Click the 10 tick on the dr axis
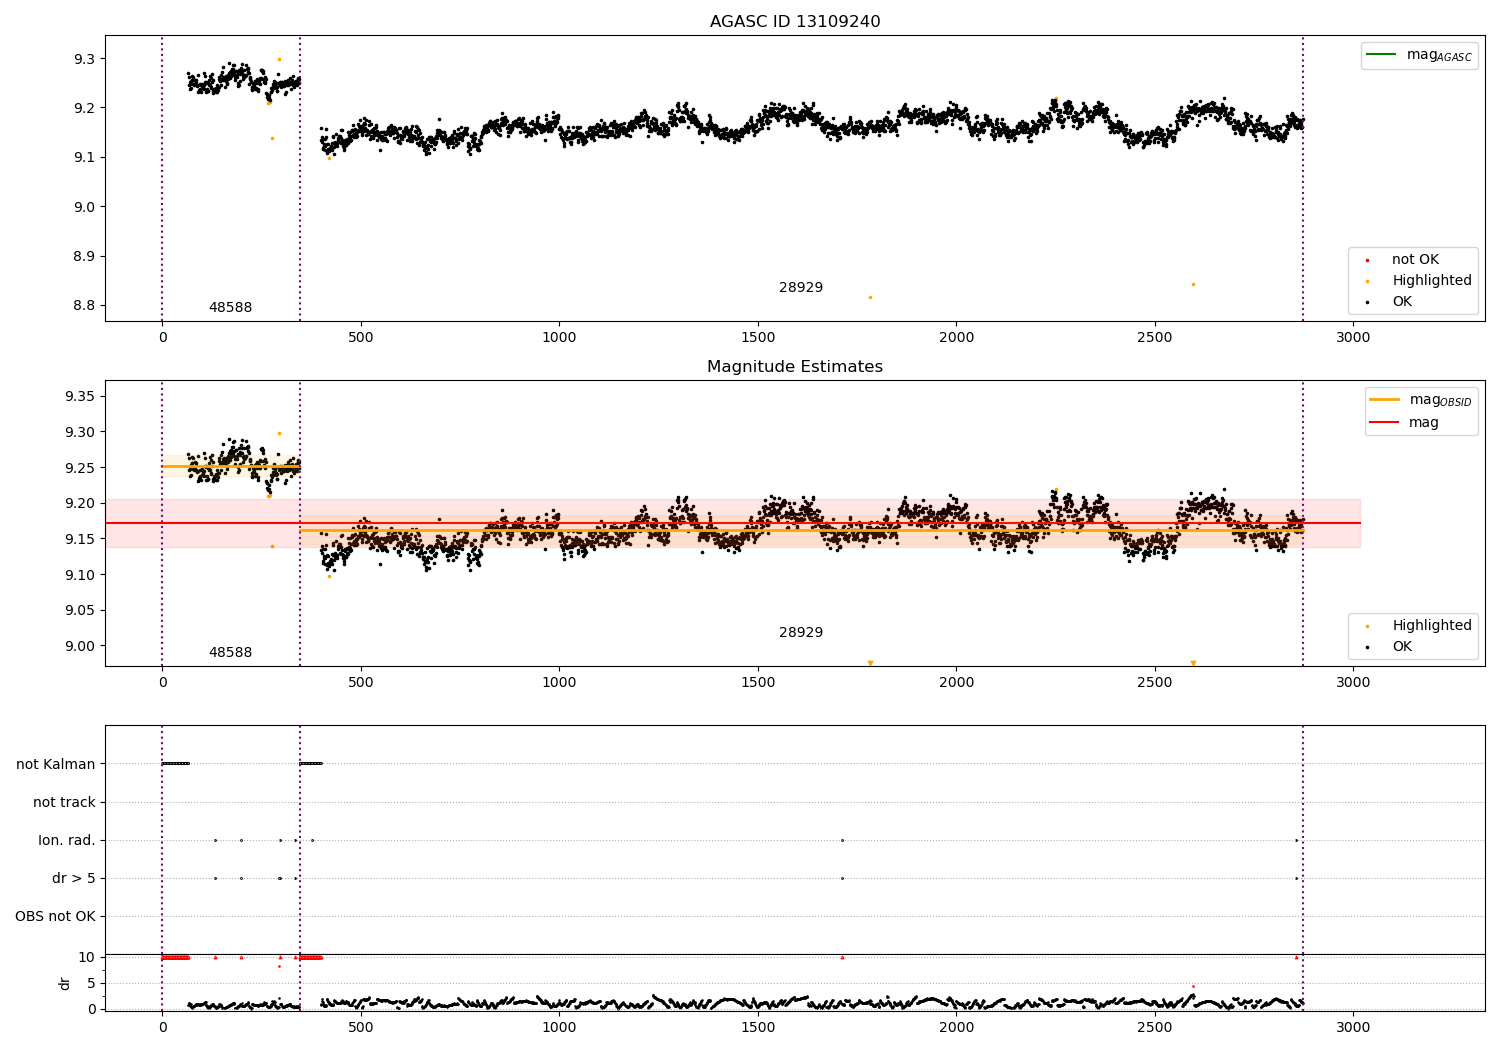Image resolution: width=1500 pixels, height=1050 pixels. [x=87, y=957]
